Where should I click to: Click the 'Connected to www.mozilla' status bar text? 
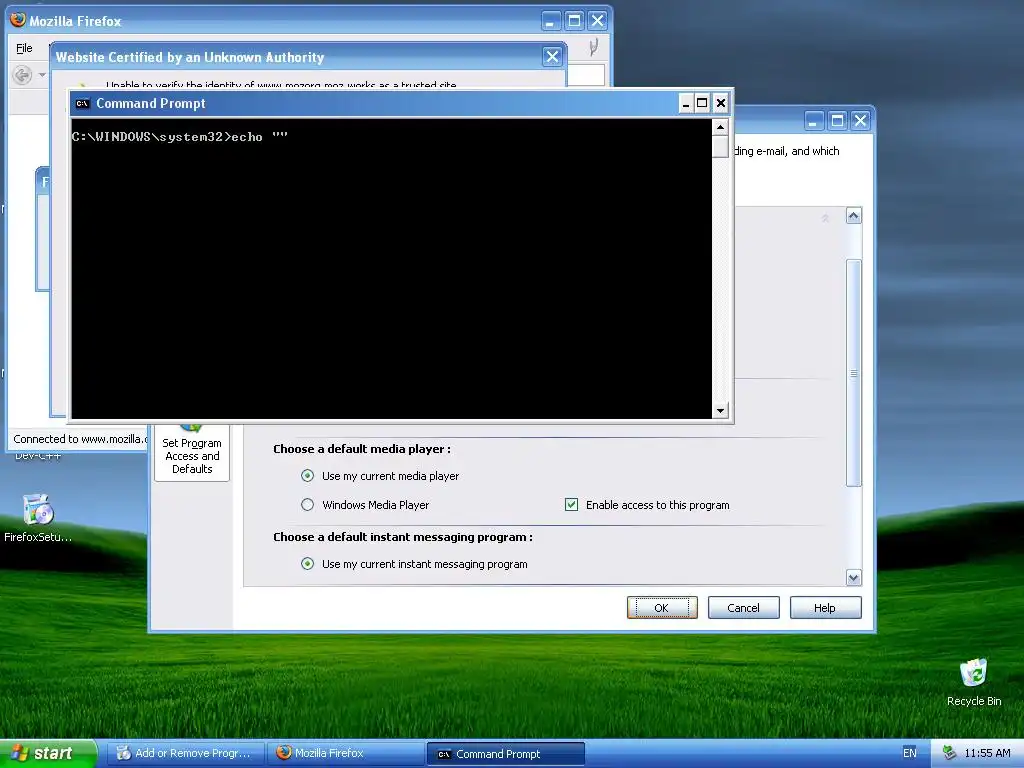point(80,439)
